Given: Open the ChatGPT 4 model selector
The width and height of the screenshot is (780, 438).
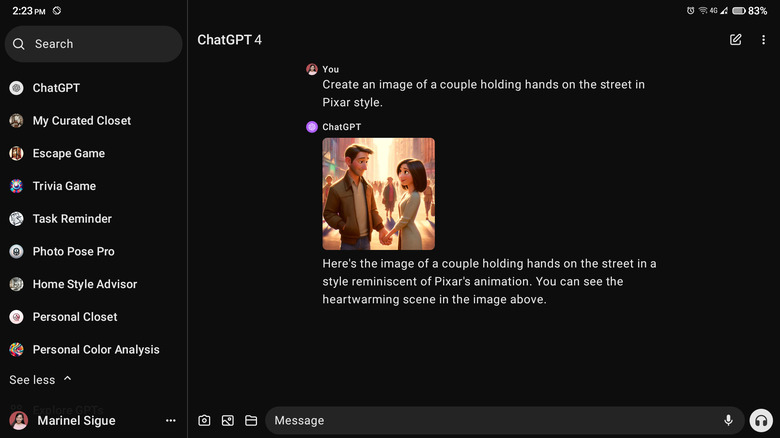Looking at the screenshot, I should (x=229, y=40).
